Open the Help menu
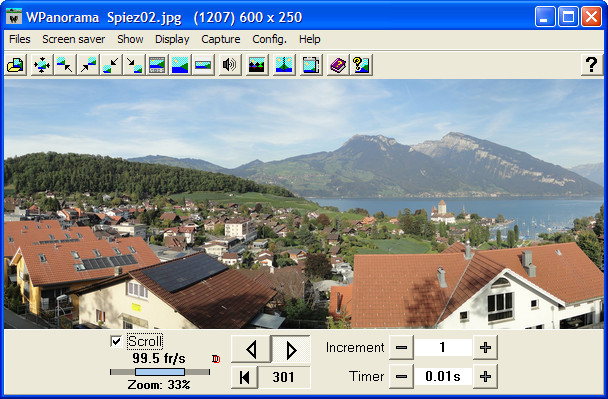This screenshot has width=608, height=399. point(309,39)
